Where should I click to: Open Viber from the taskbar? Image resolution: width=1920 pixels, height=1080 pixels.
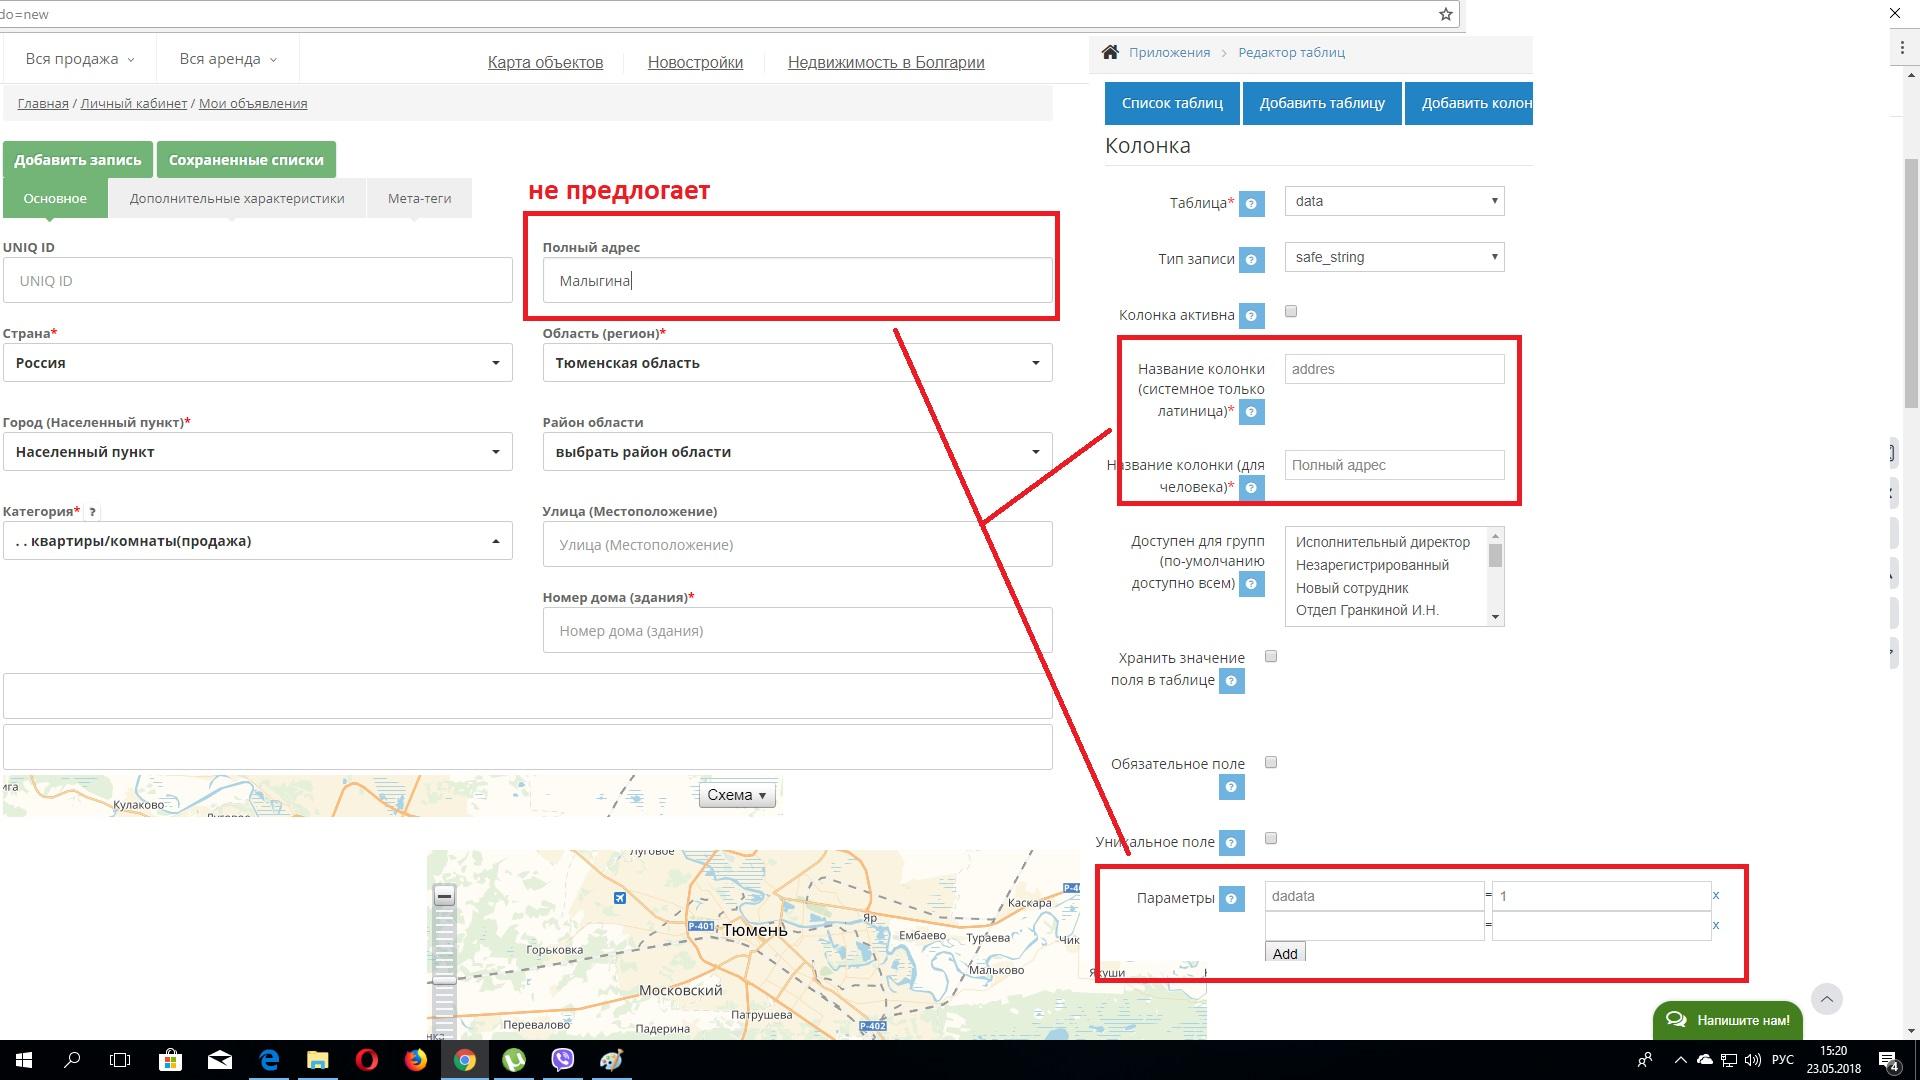[562, 1060]
